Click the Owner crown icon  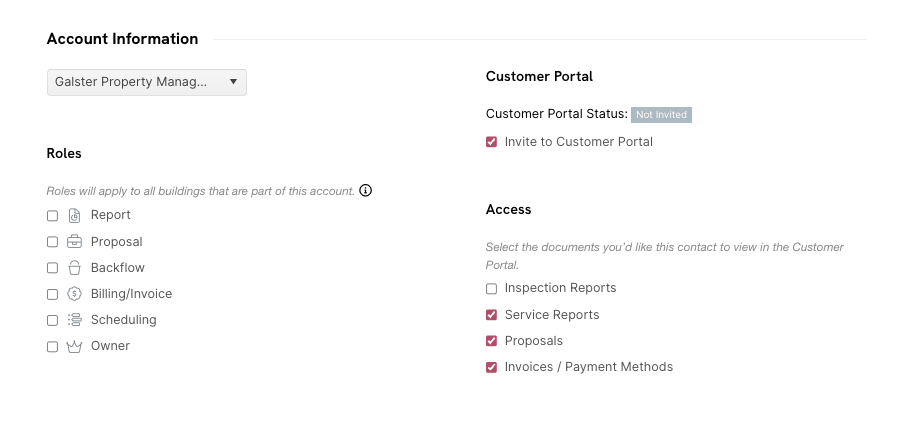tap(74, 346)
